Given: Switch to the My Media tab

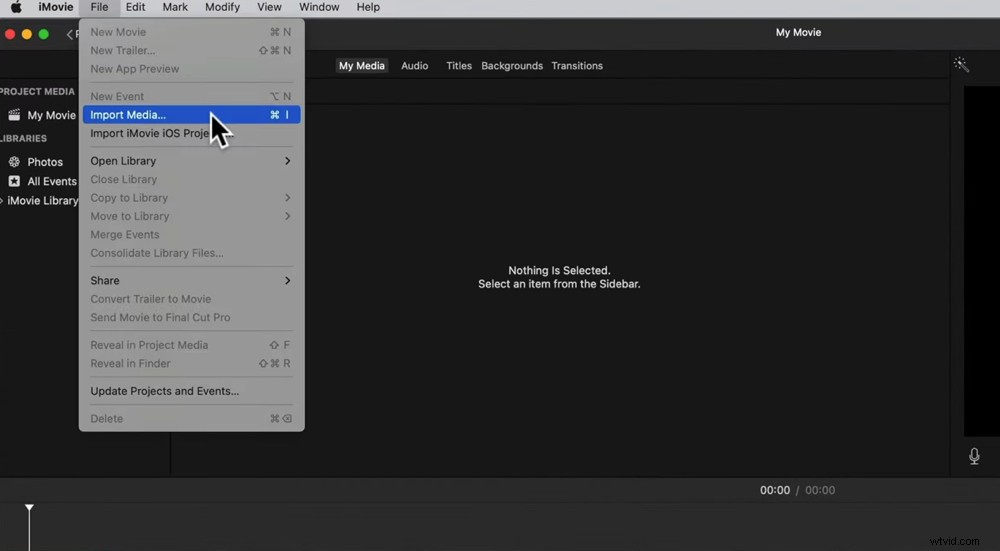Looking at the screenshot, I should coord(362,66).
